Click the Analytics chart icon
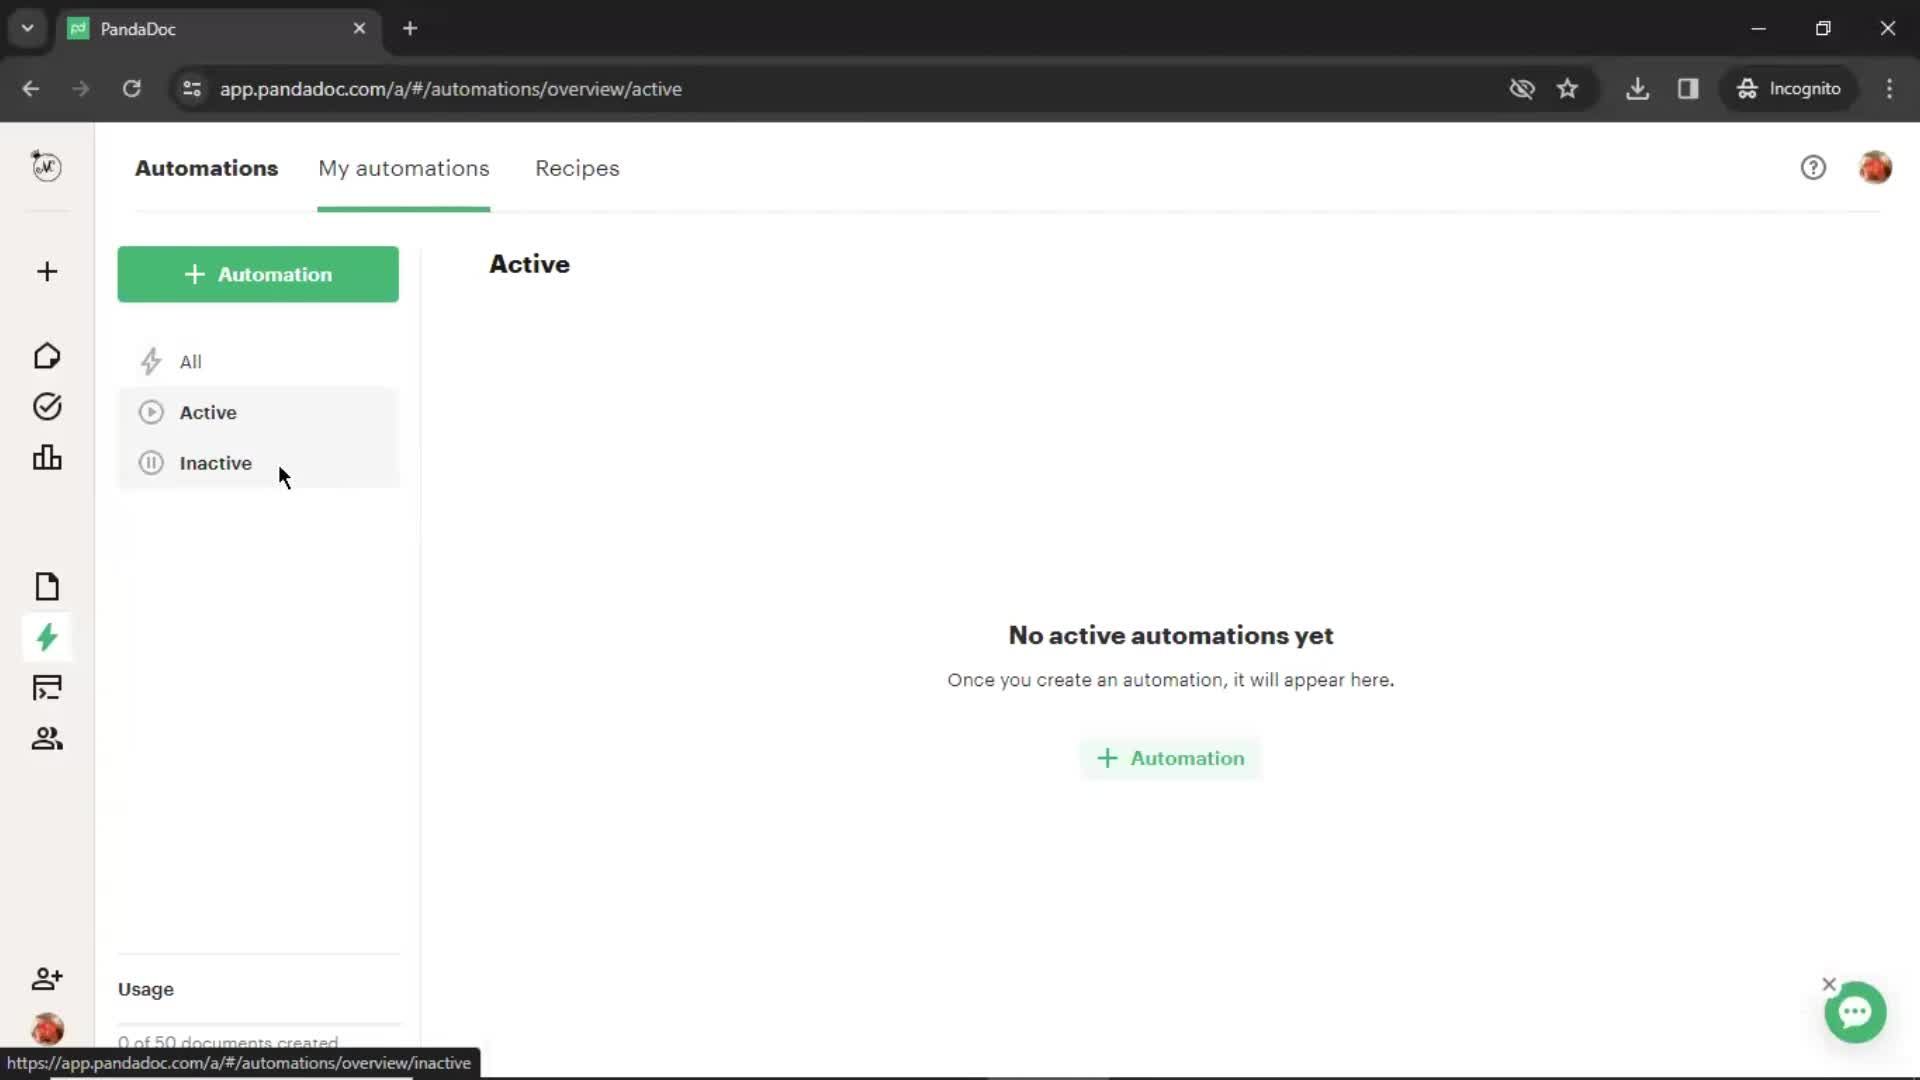The width and height of the screenshot is (1920, 1080). click(x=46, y=456)
